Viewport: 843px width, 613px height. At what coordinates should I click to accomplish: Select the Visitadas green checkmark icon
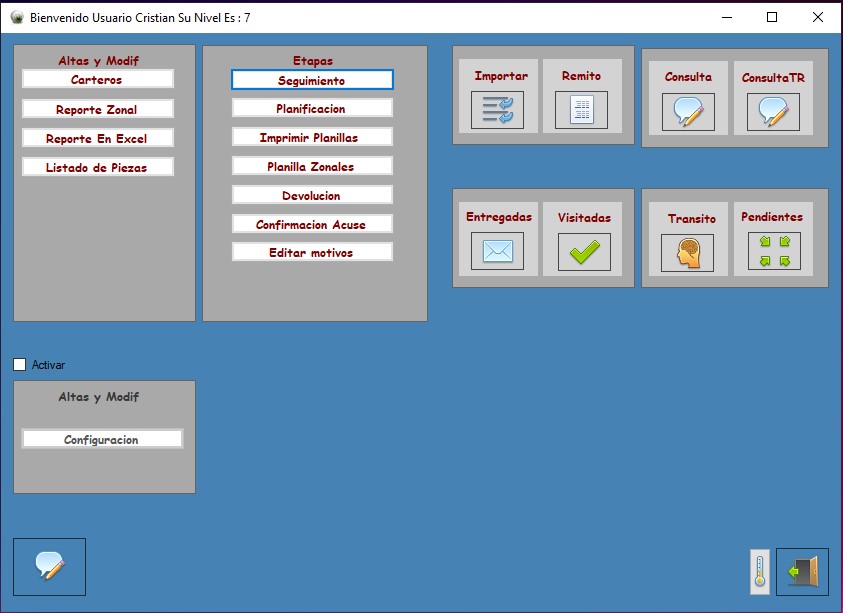584,252
